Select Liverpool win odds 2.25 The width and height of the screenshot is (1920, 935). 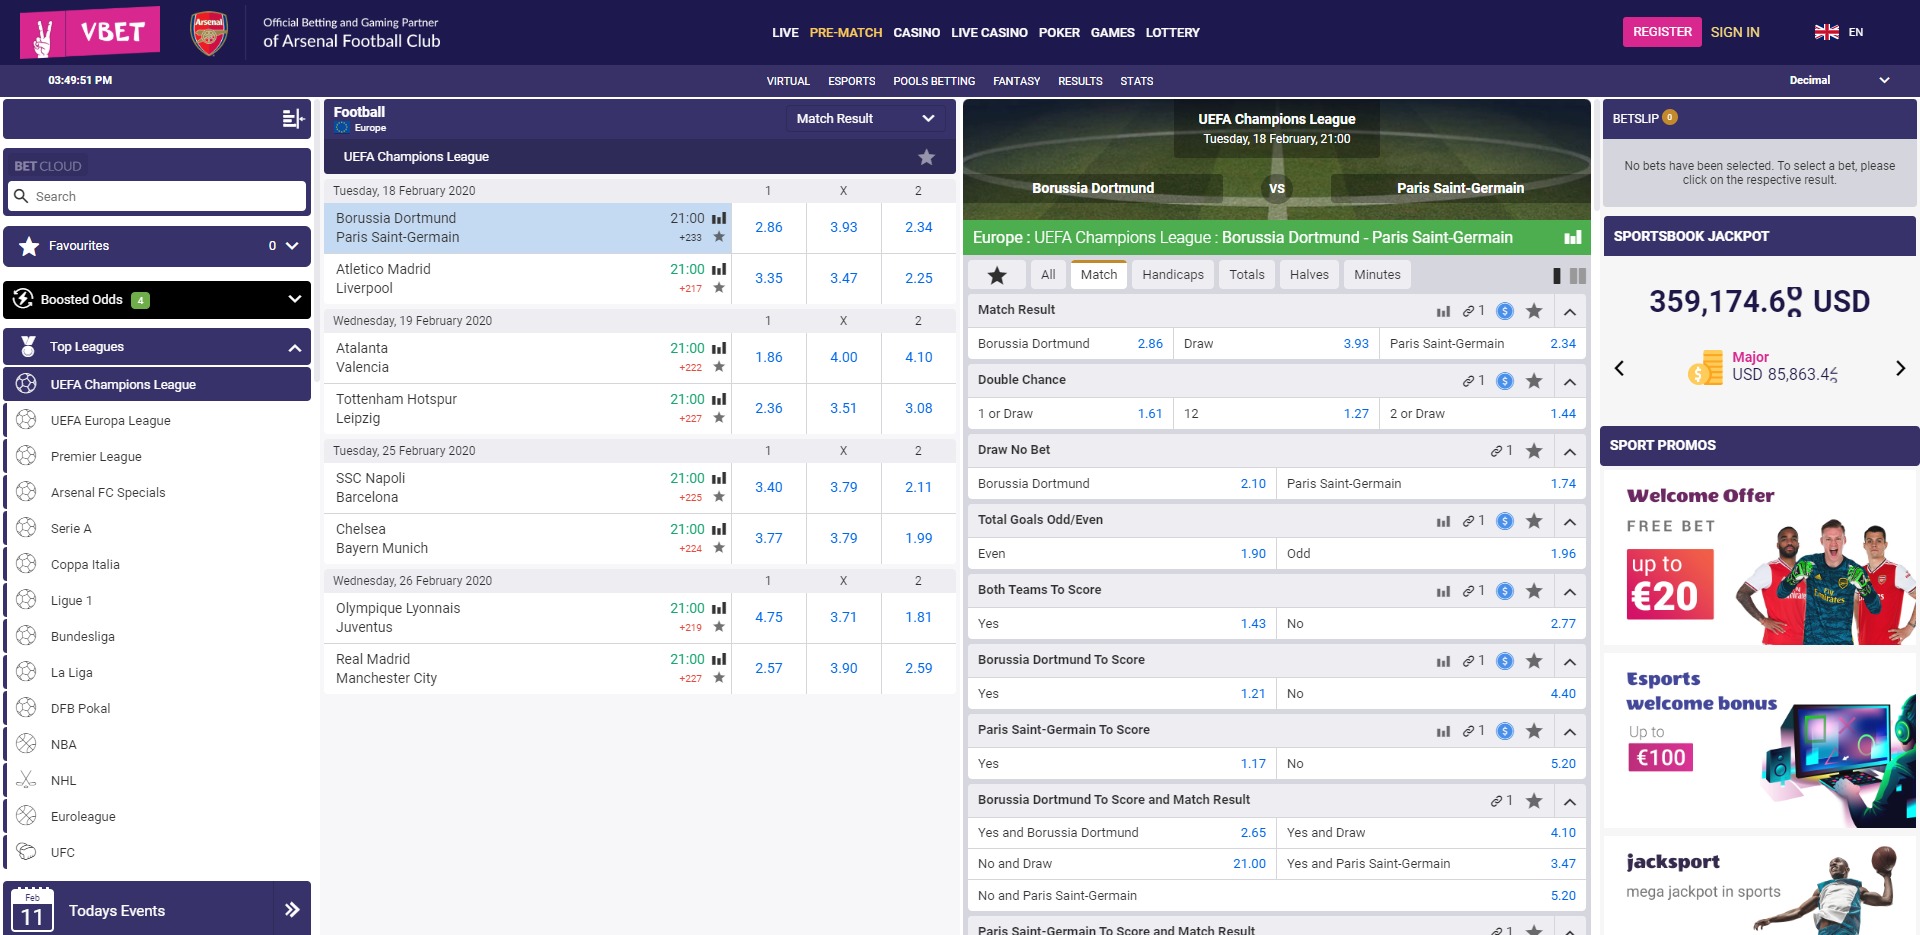click(919, 279)
